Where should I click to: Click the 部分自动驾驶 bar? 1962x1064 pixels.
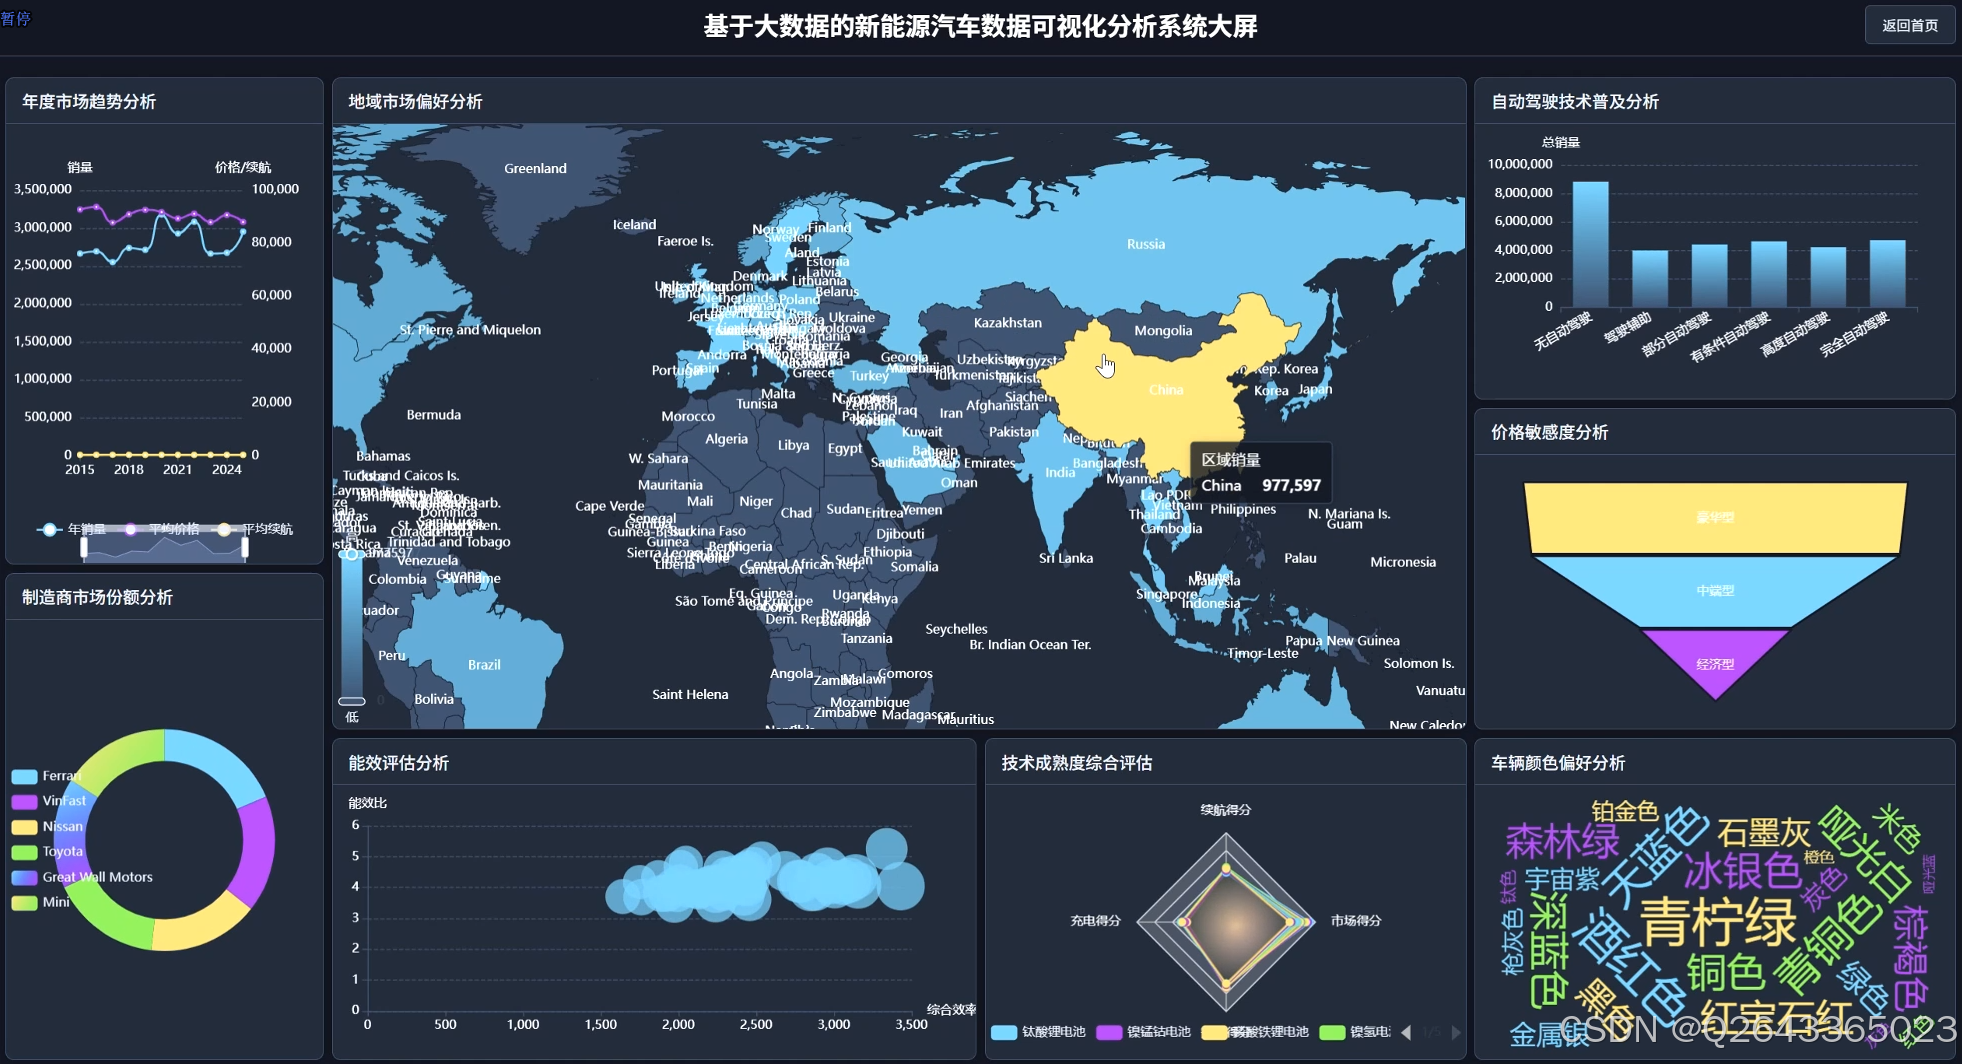tap(1709, 275)
